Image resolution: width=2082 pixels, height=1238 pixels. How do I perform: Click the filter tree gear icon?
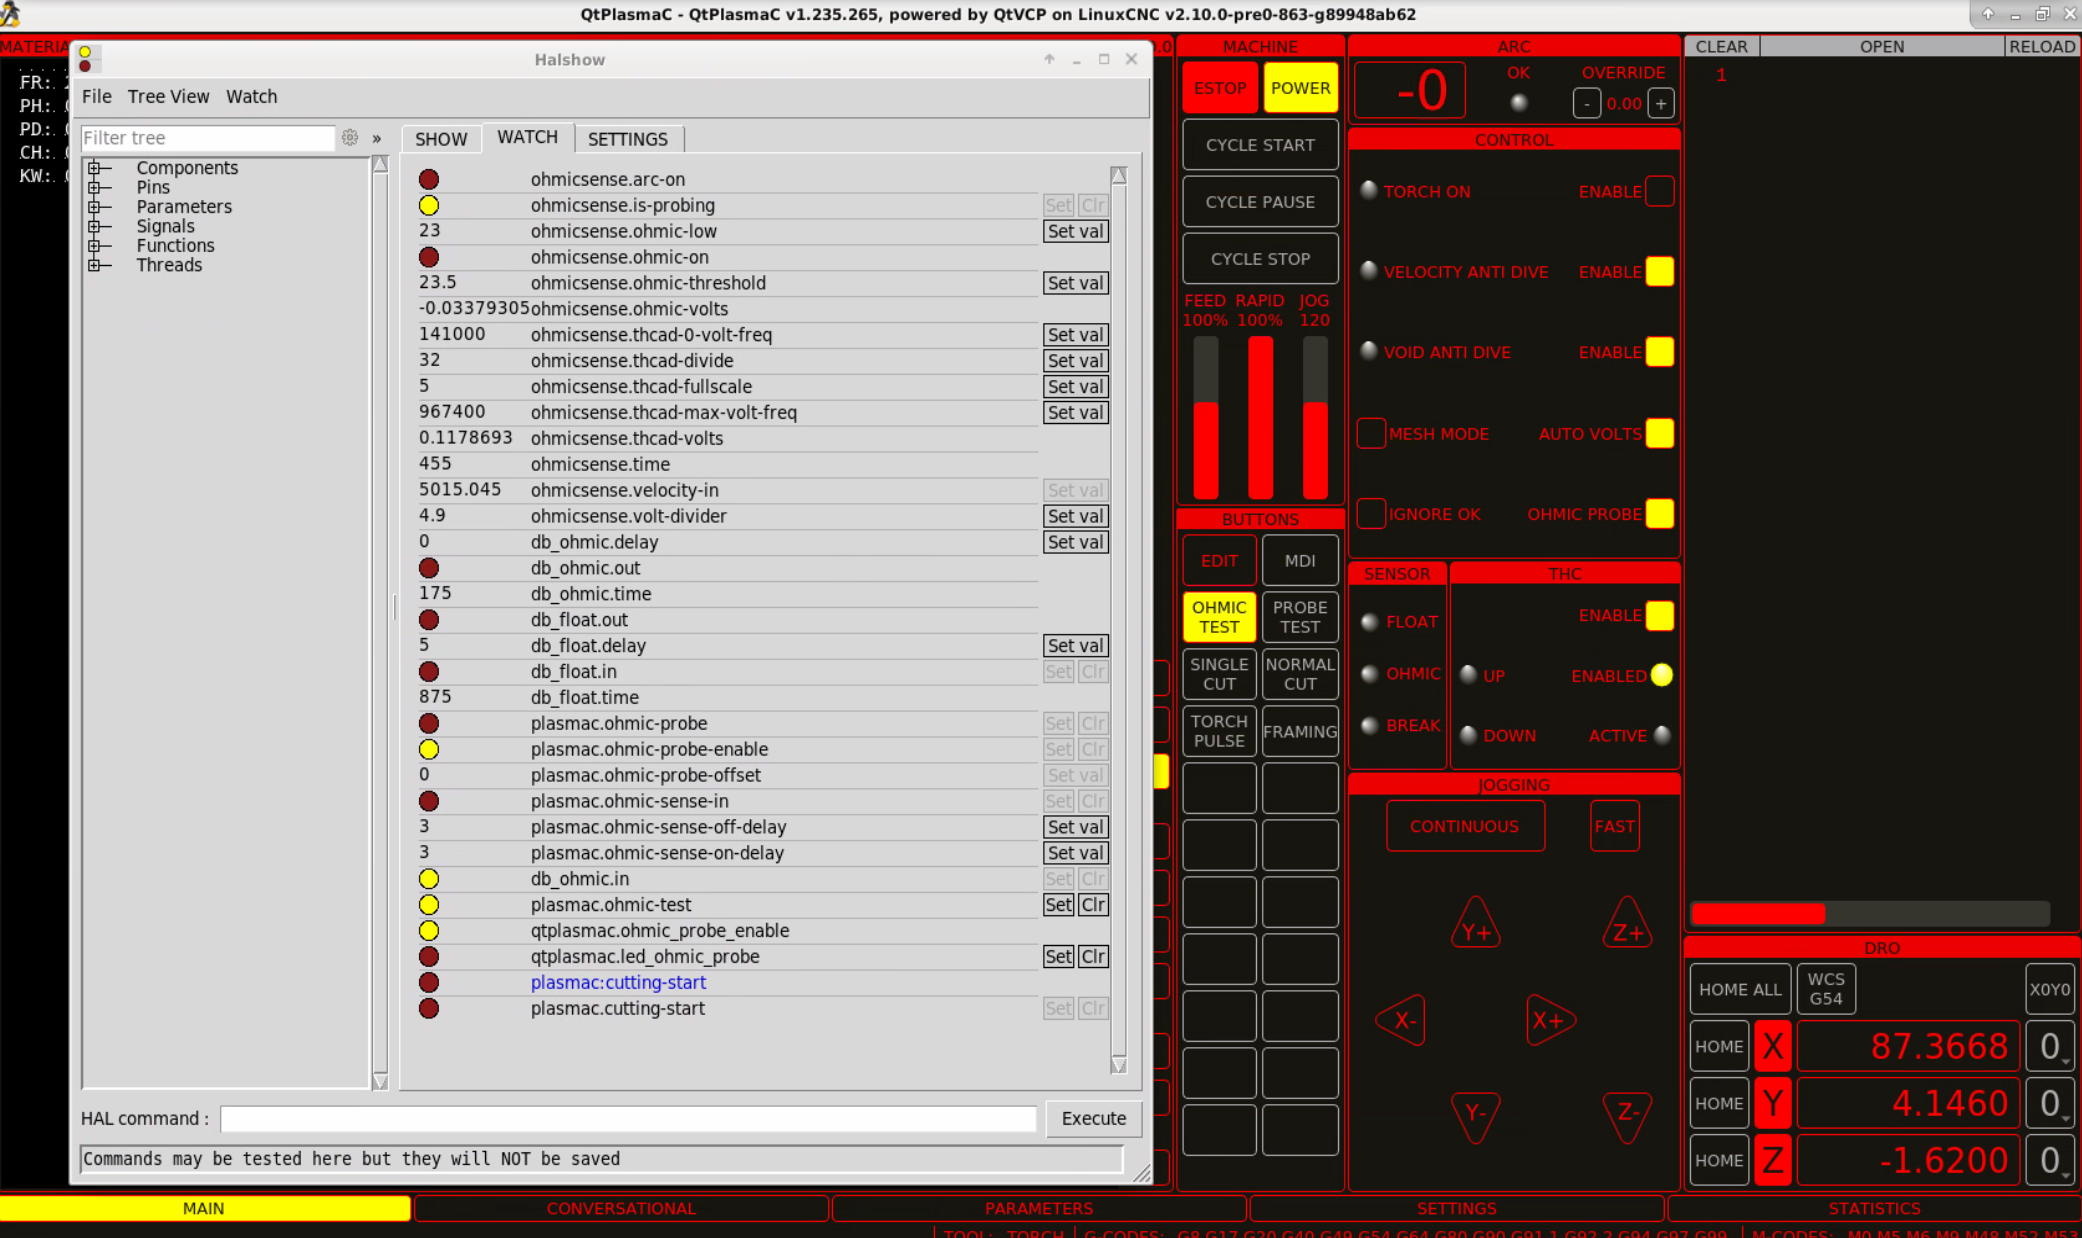click(349, 138)
